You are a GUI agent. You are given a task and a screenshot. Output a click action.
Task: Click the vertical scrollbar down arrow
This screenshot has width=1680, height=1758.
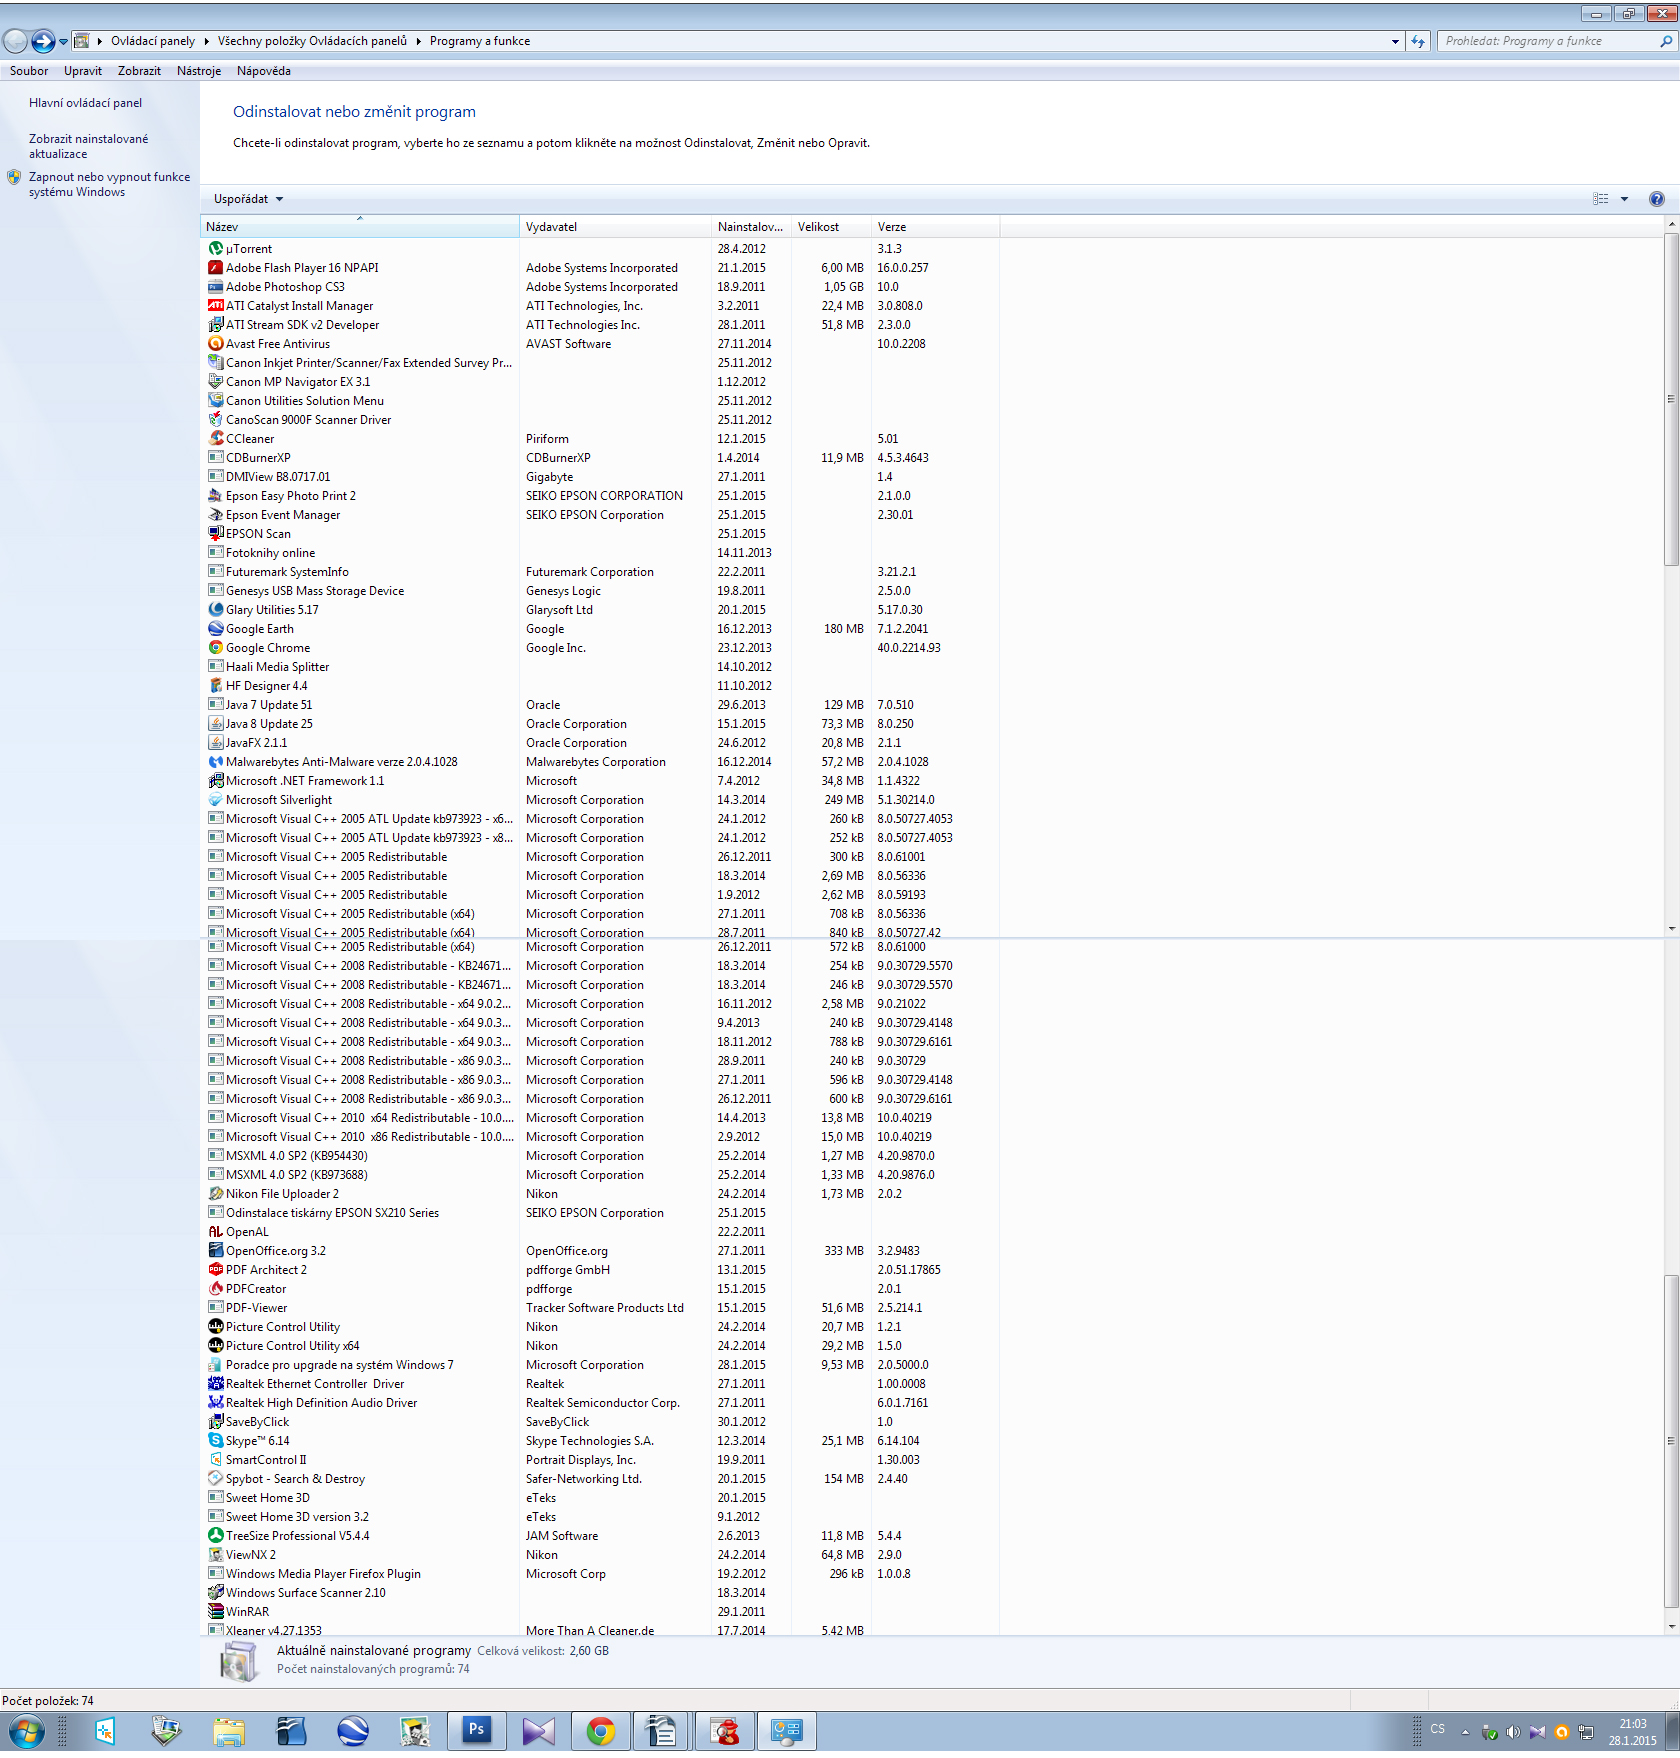point(1671,1627)
